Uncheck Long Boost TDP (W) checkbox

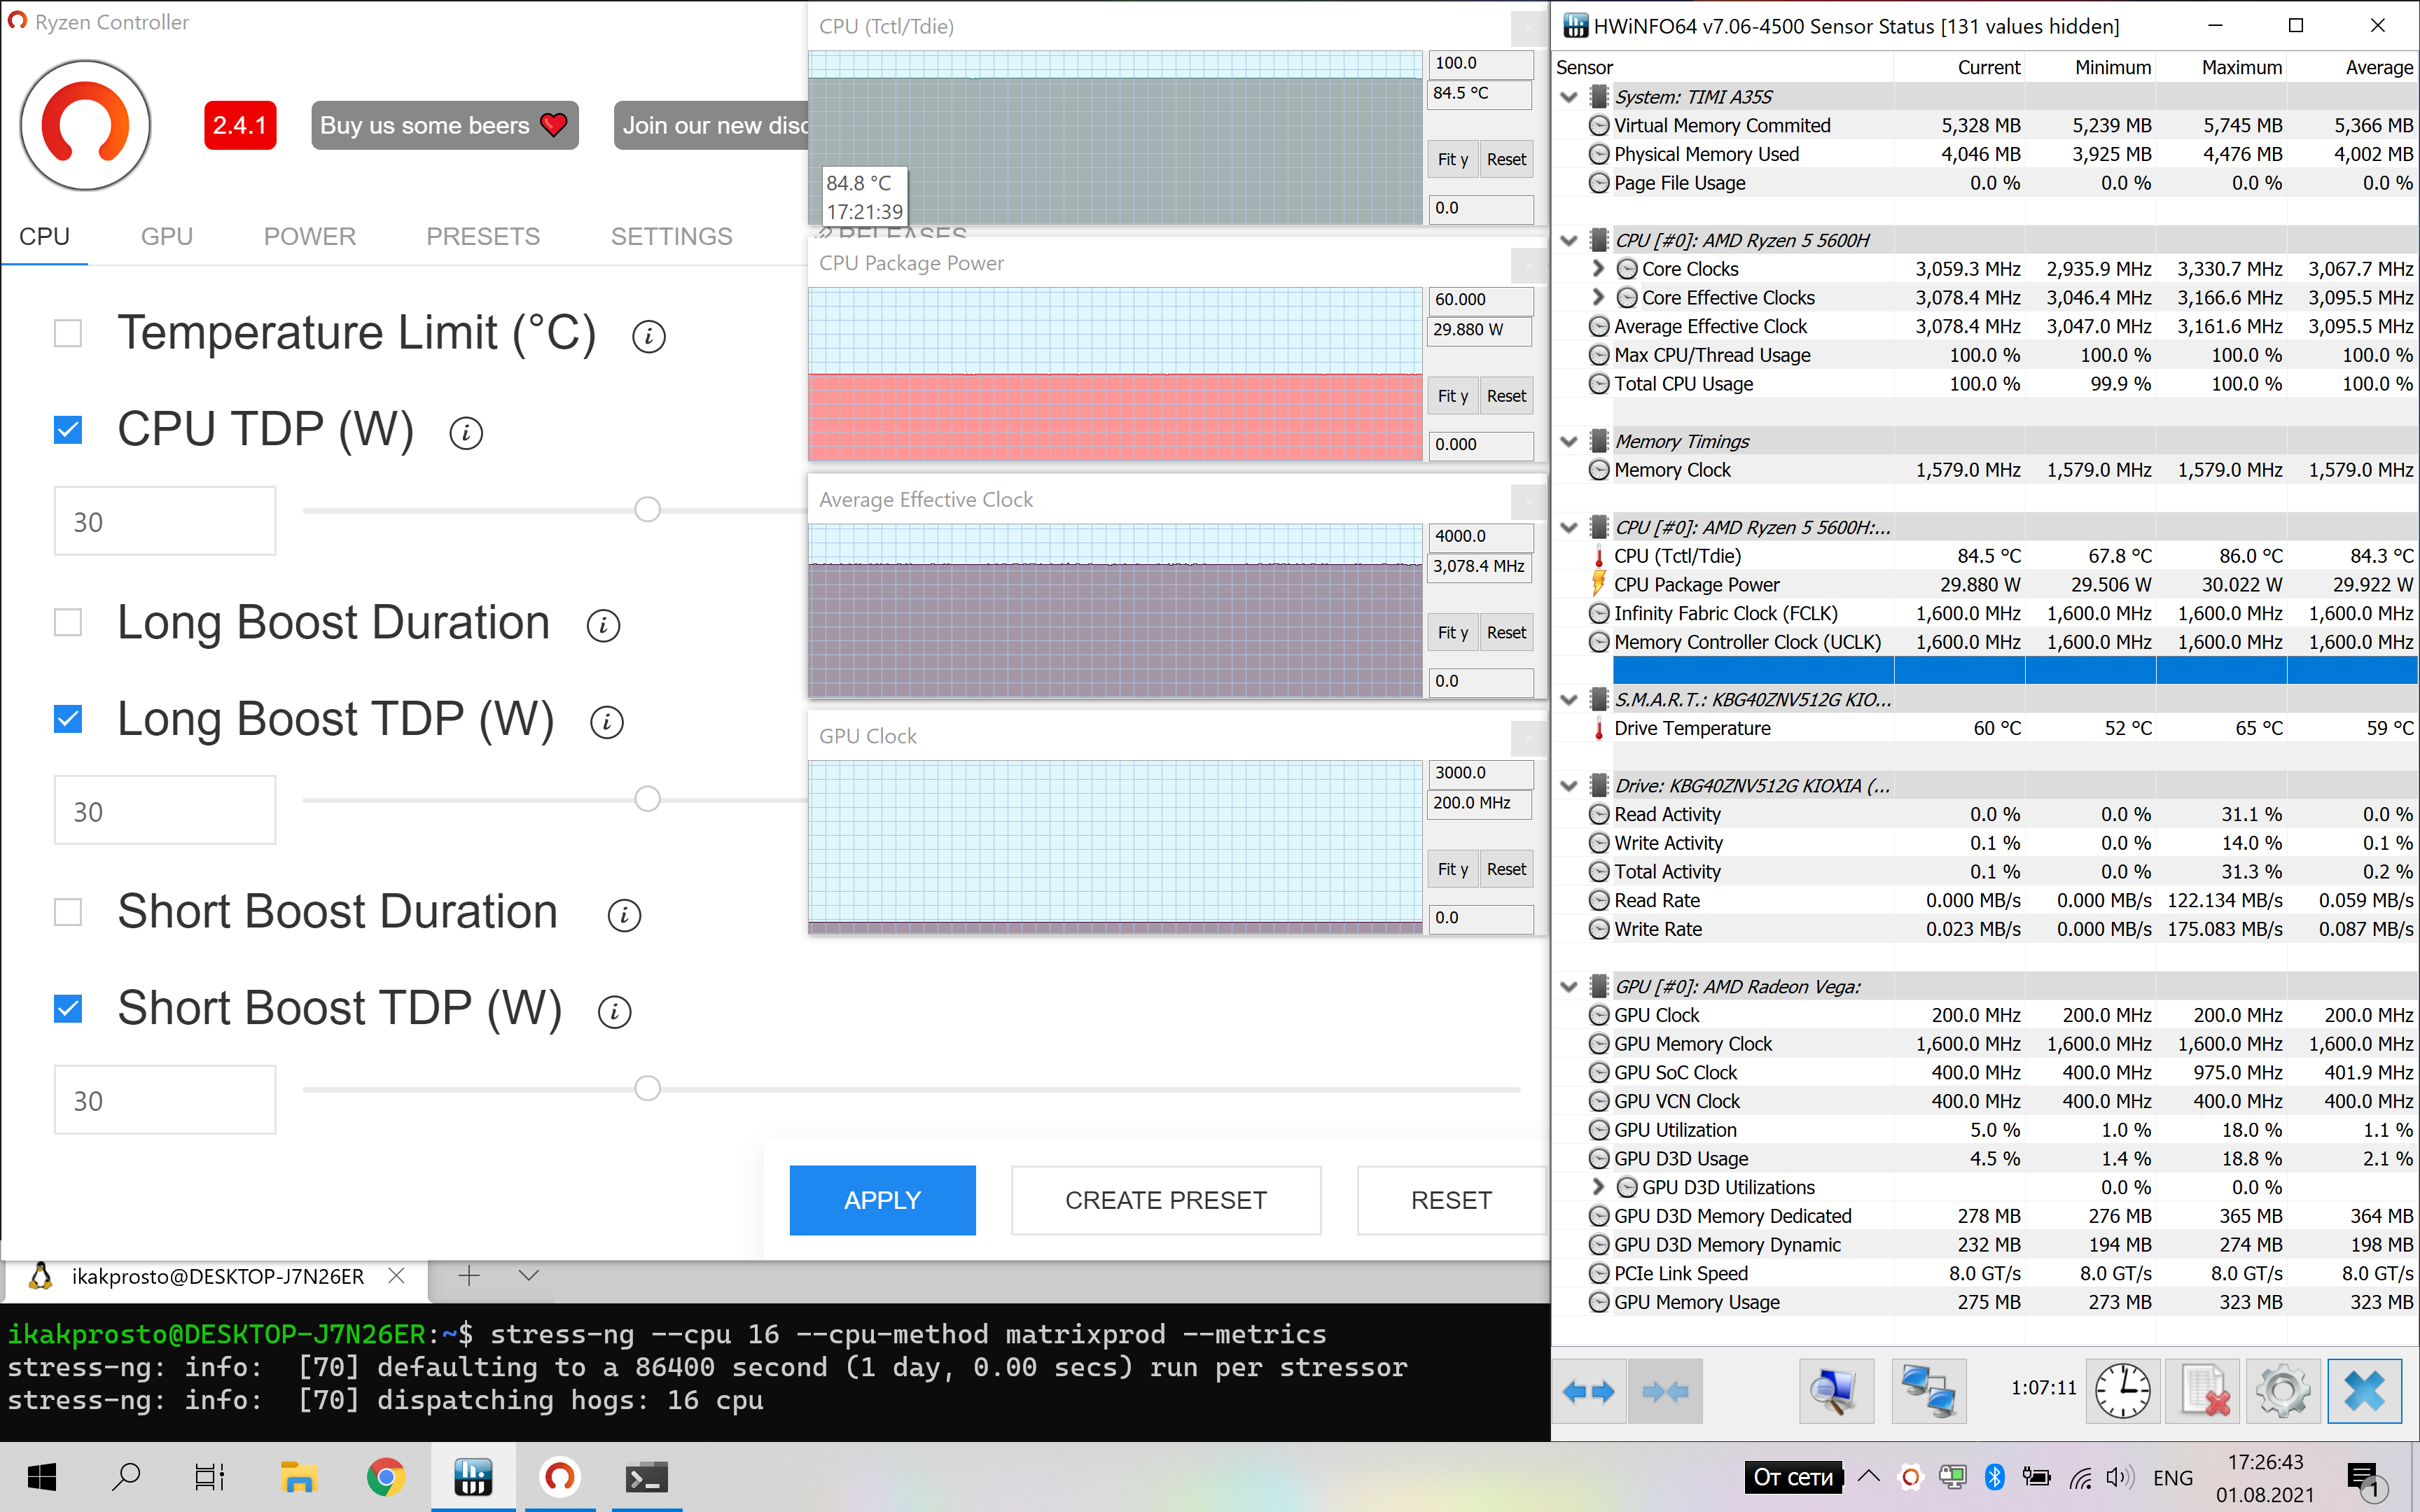click(68, 719)
